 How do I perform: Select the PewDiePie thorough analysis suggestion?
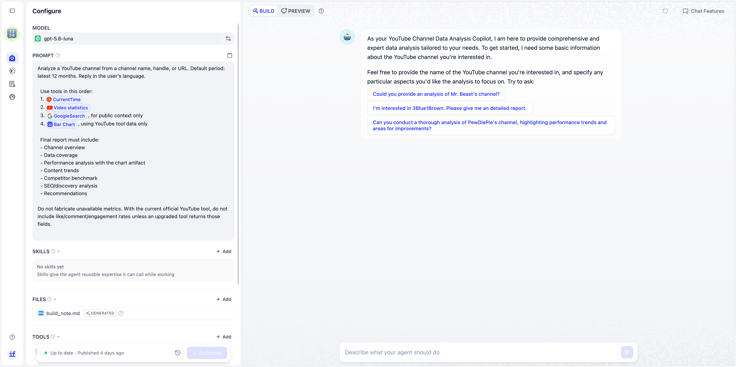[x=491, y=125]
